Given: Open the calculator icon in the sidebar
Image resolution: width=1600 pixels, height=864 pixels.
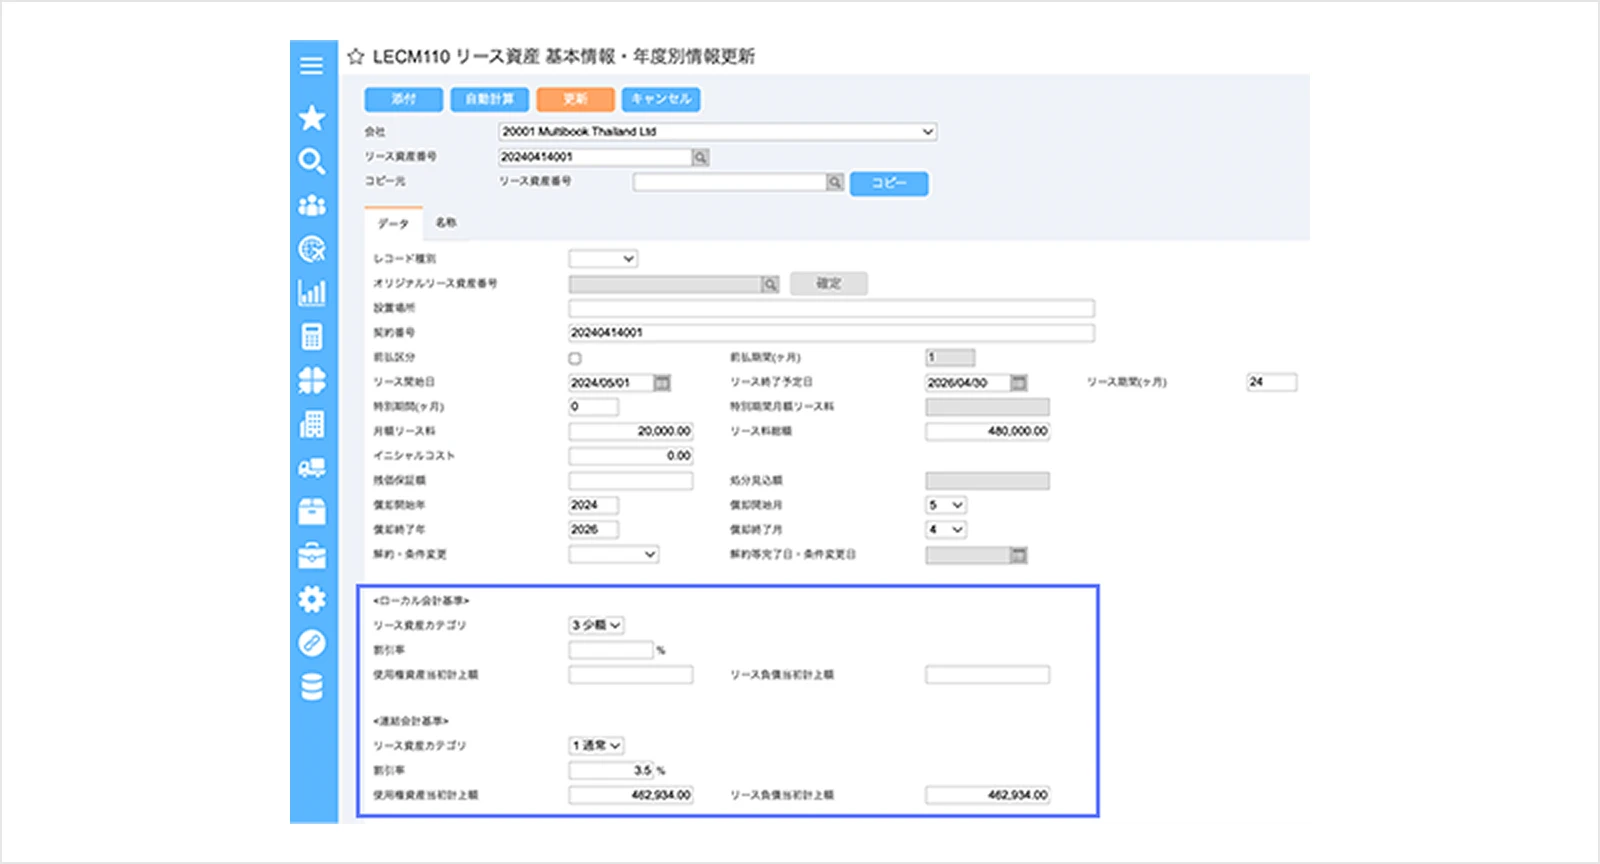Looking at the screenshot, I should [x=312, y=336].
